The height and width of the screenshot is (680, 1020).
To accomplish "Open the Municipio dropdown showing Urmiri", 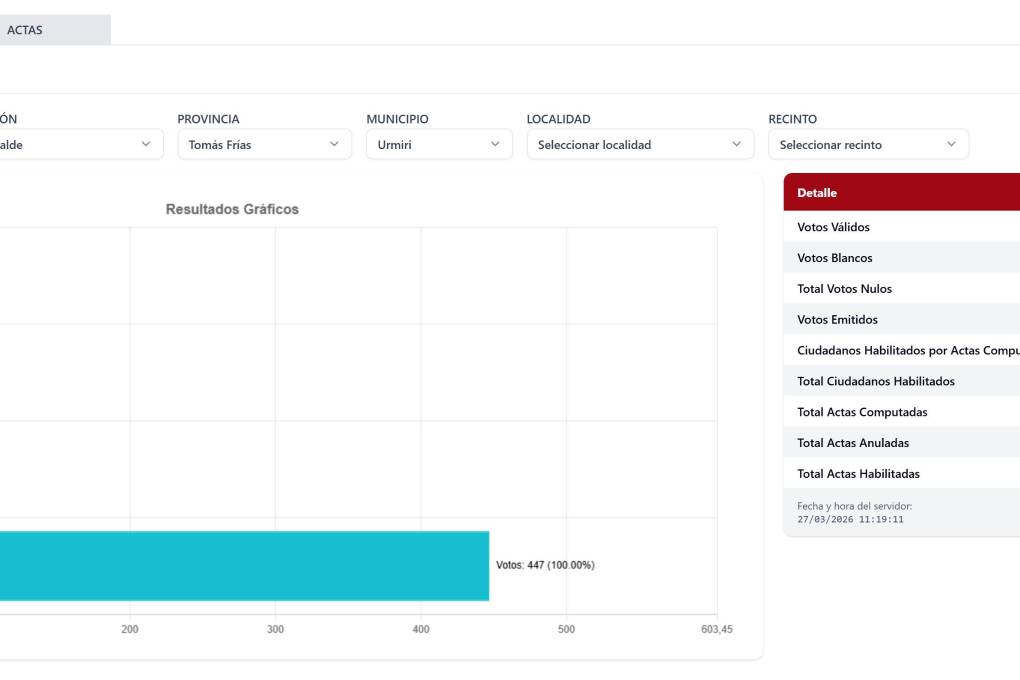I will pos(438,145).
